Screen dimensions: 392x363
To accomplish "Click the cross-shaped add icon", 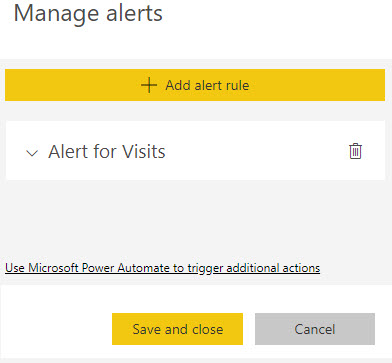I will tap(149, 85).
